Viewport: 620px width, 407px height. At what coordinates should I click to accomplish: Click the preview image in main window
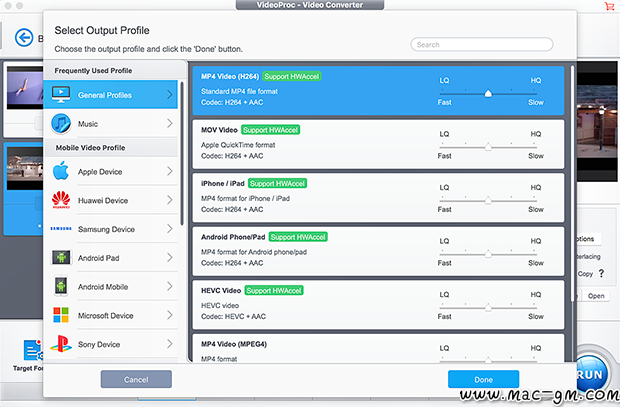coord(597,121)
